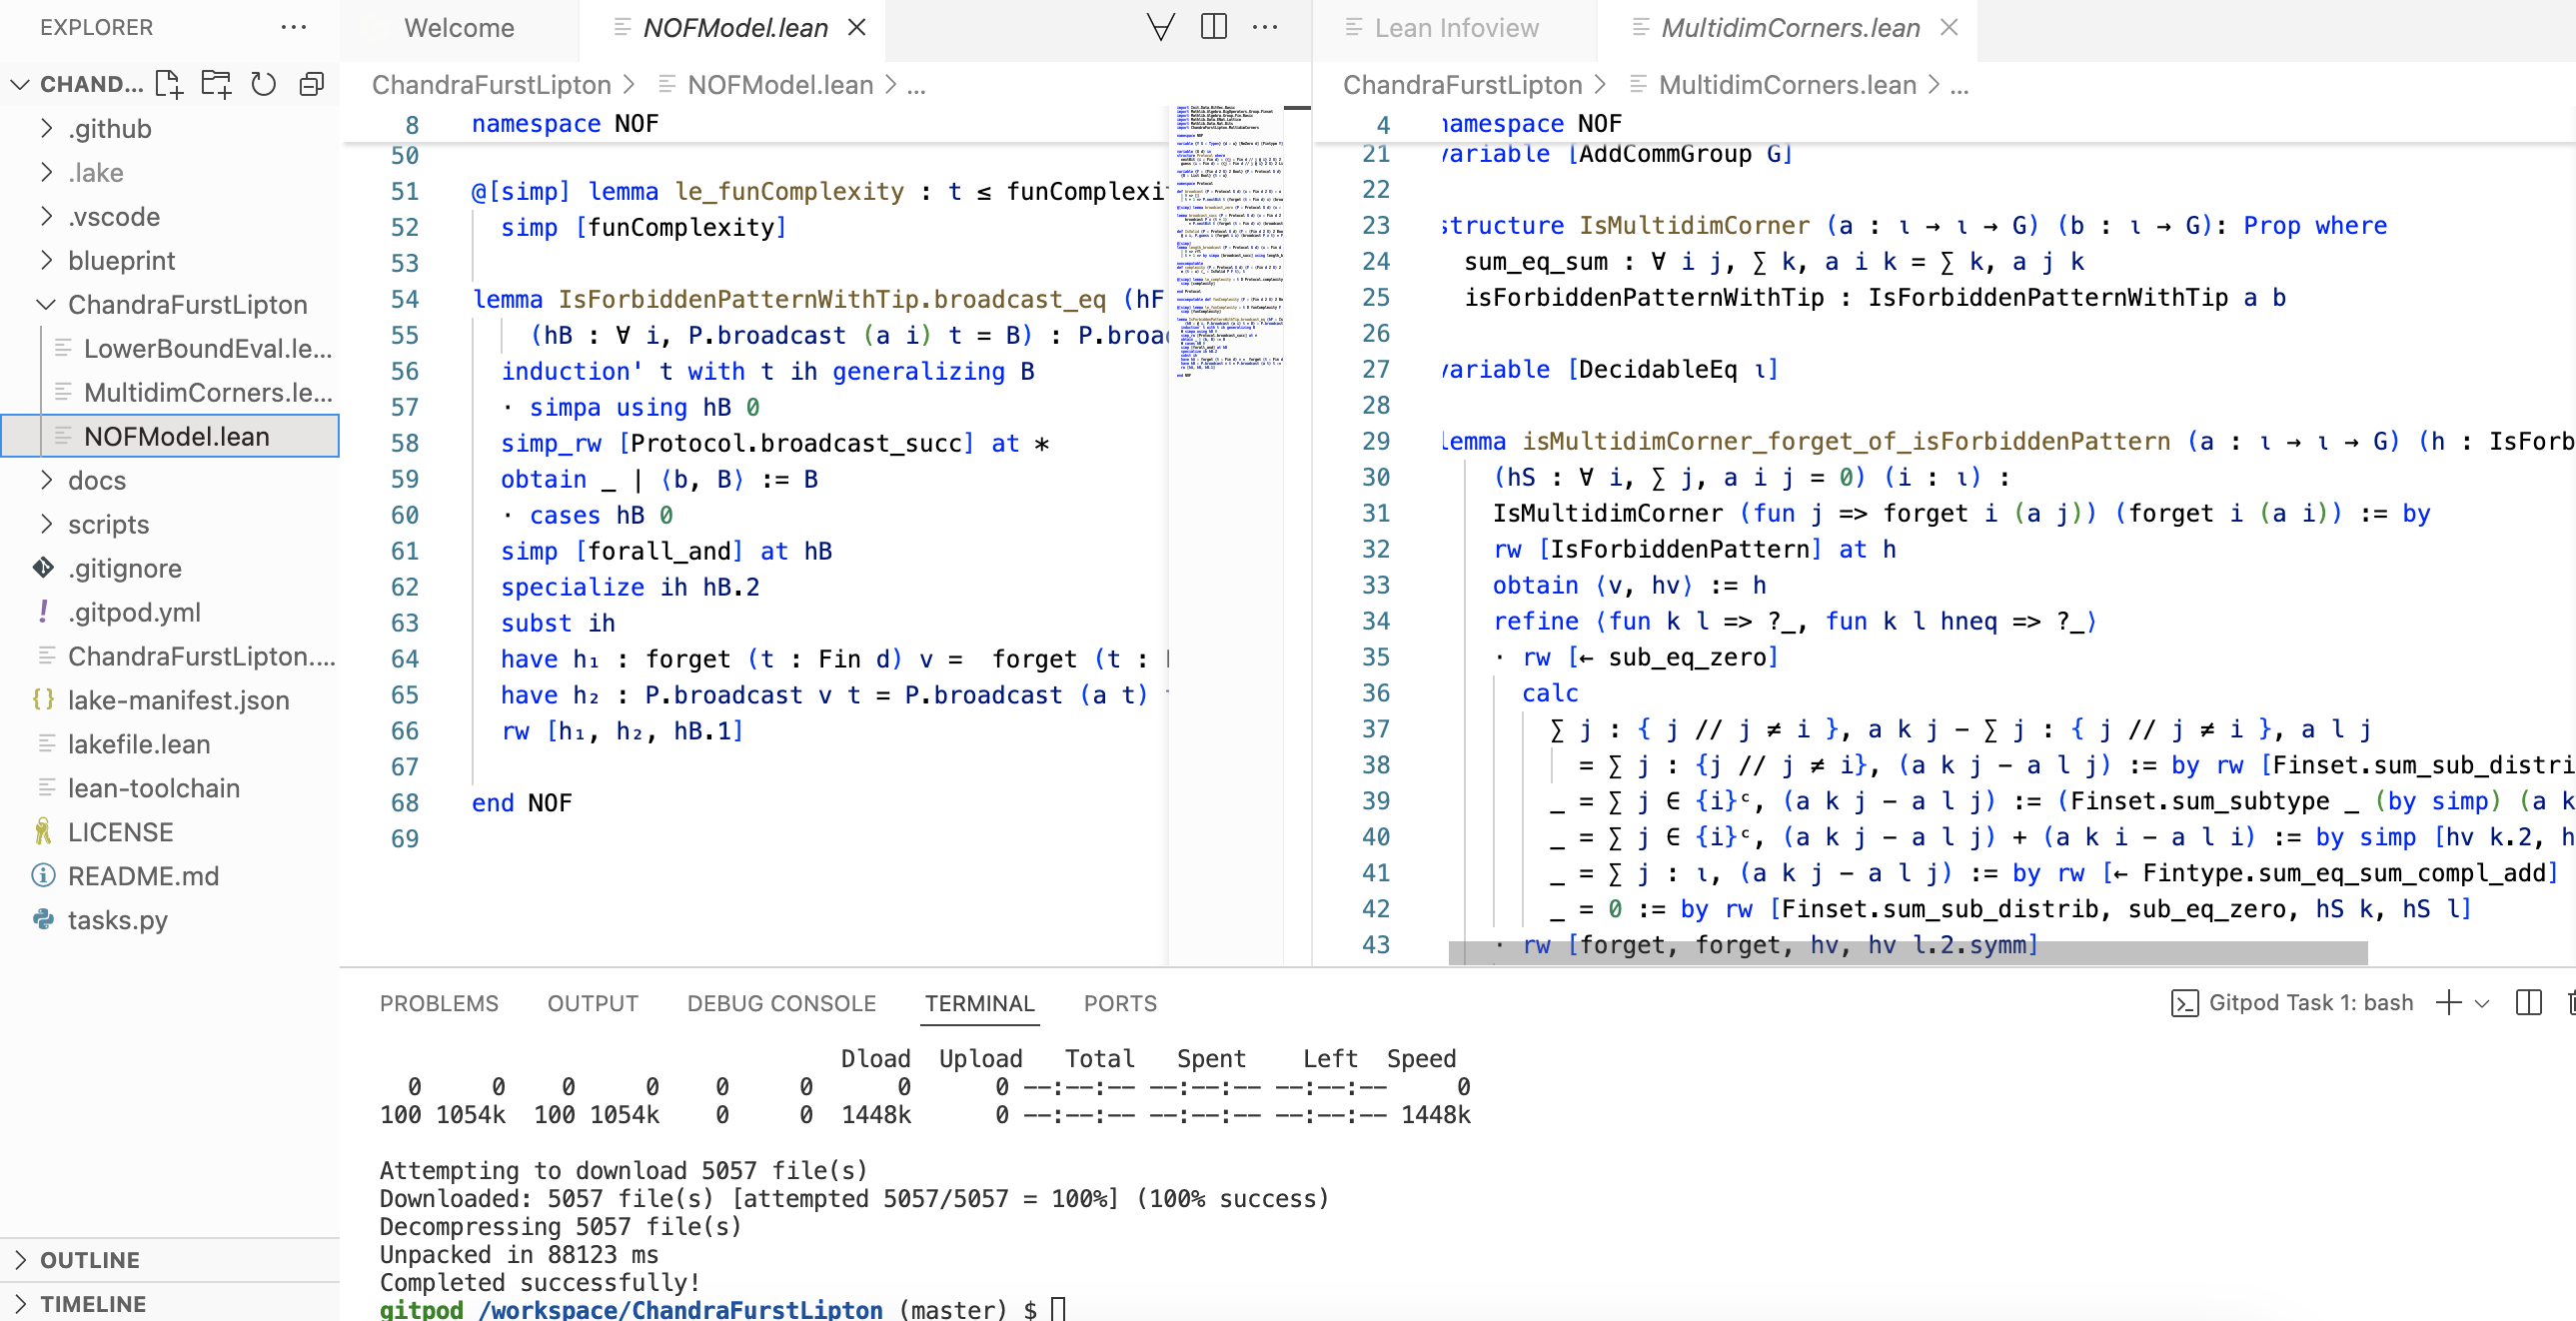The image size is (2576, 1321).
Task: Expand the scripts folder
Action: tap(108, 524)
